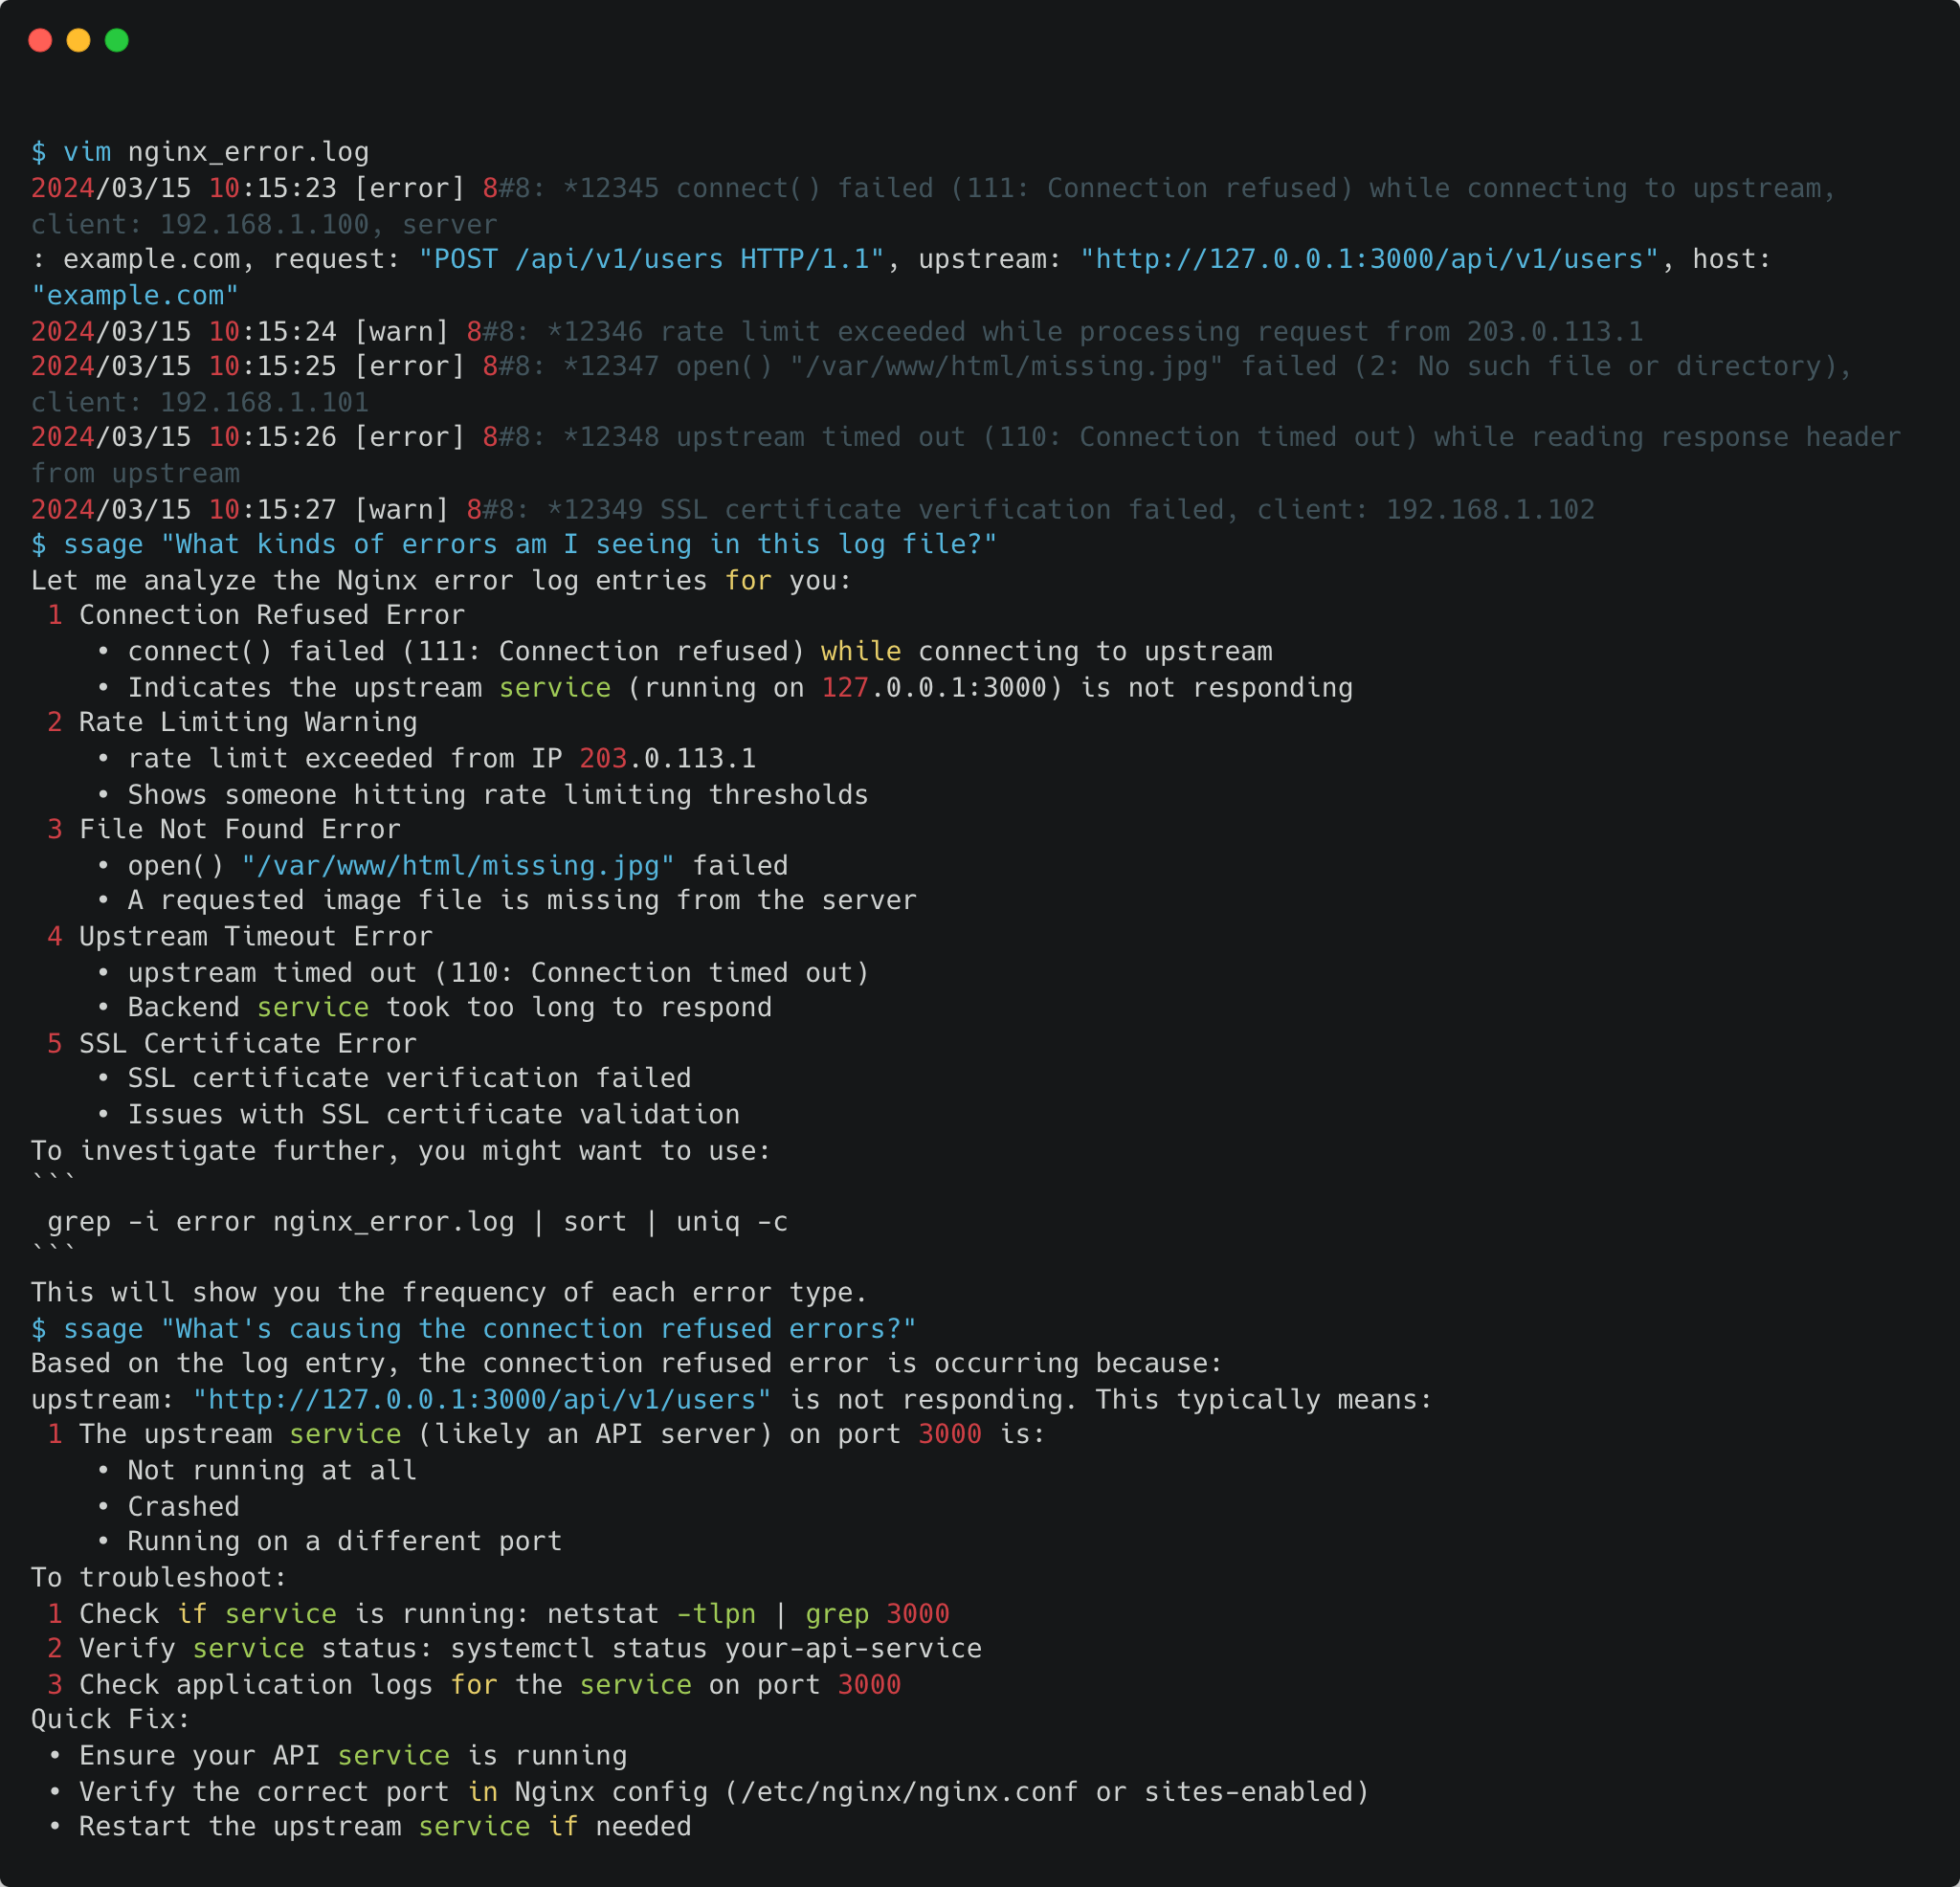Click 'Quick Fix:' heading
1960x1887 pixels.
click(111, 1719)
